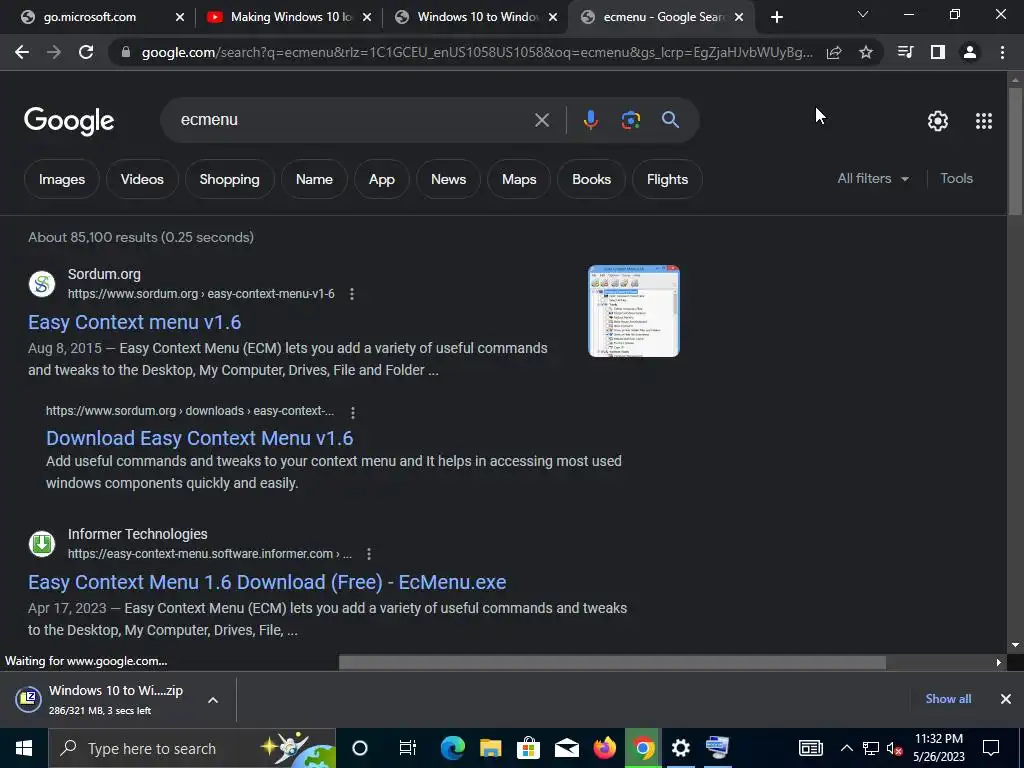The height and width of the screenshot is (768, 1024).
Task: Search by image with Google Lens
Action: [x=631, y=120]
